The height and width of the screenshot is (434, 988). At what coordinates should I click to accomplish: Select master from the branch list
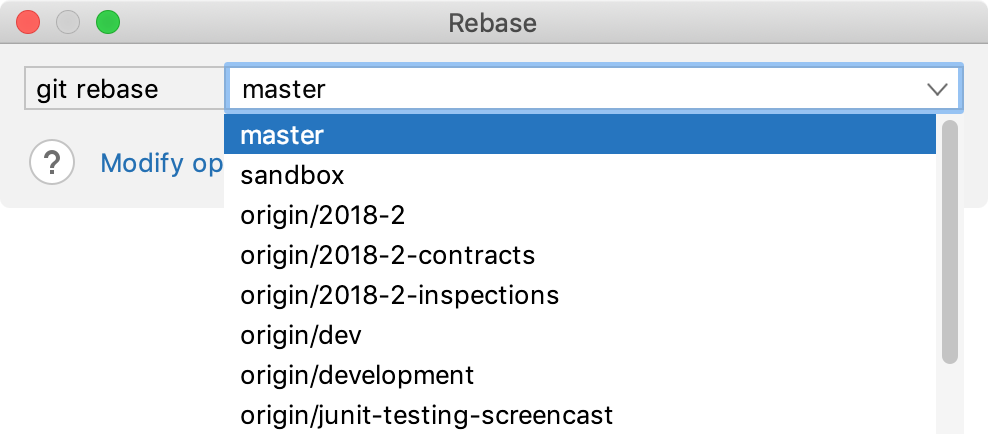580,135
